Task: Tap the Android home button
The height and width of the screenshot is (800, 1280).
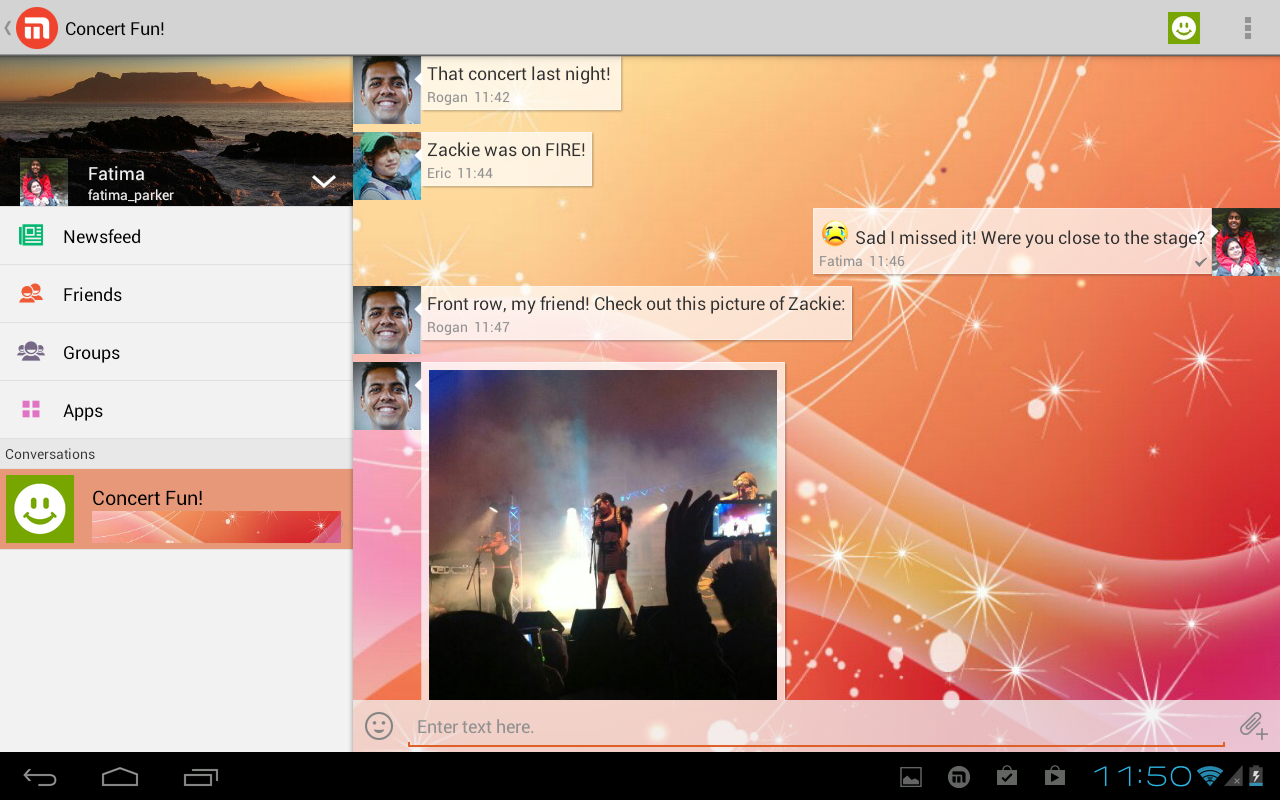Action: pyautogui.click(x=120, y=777)
